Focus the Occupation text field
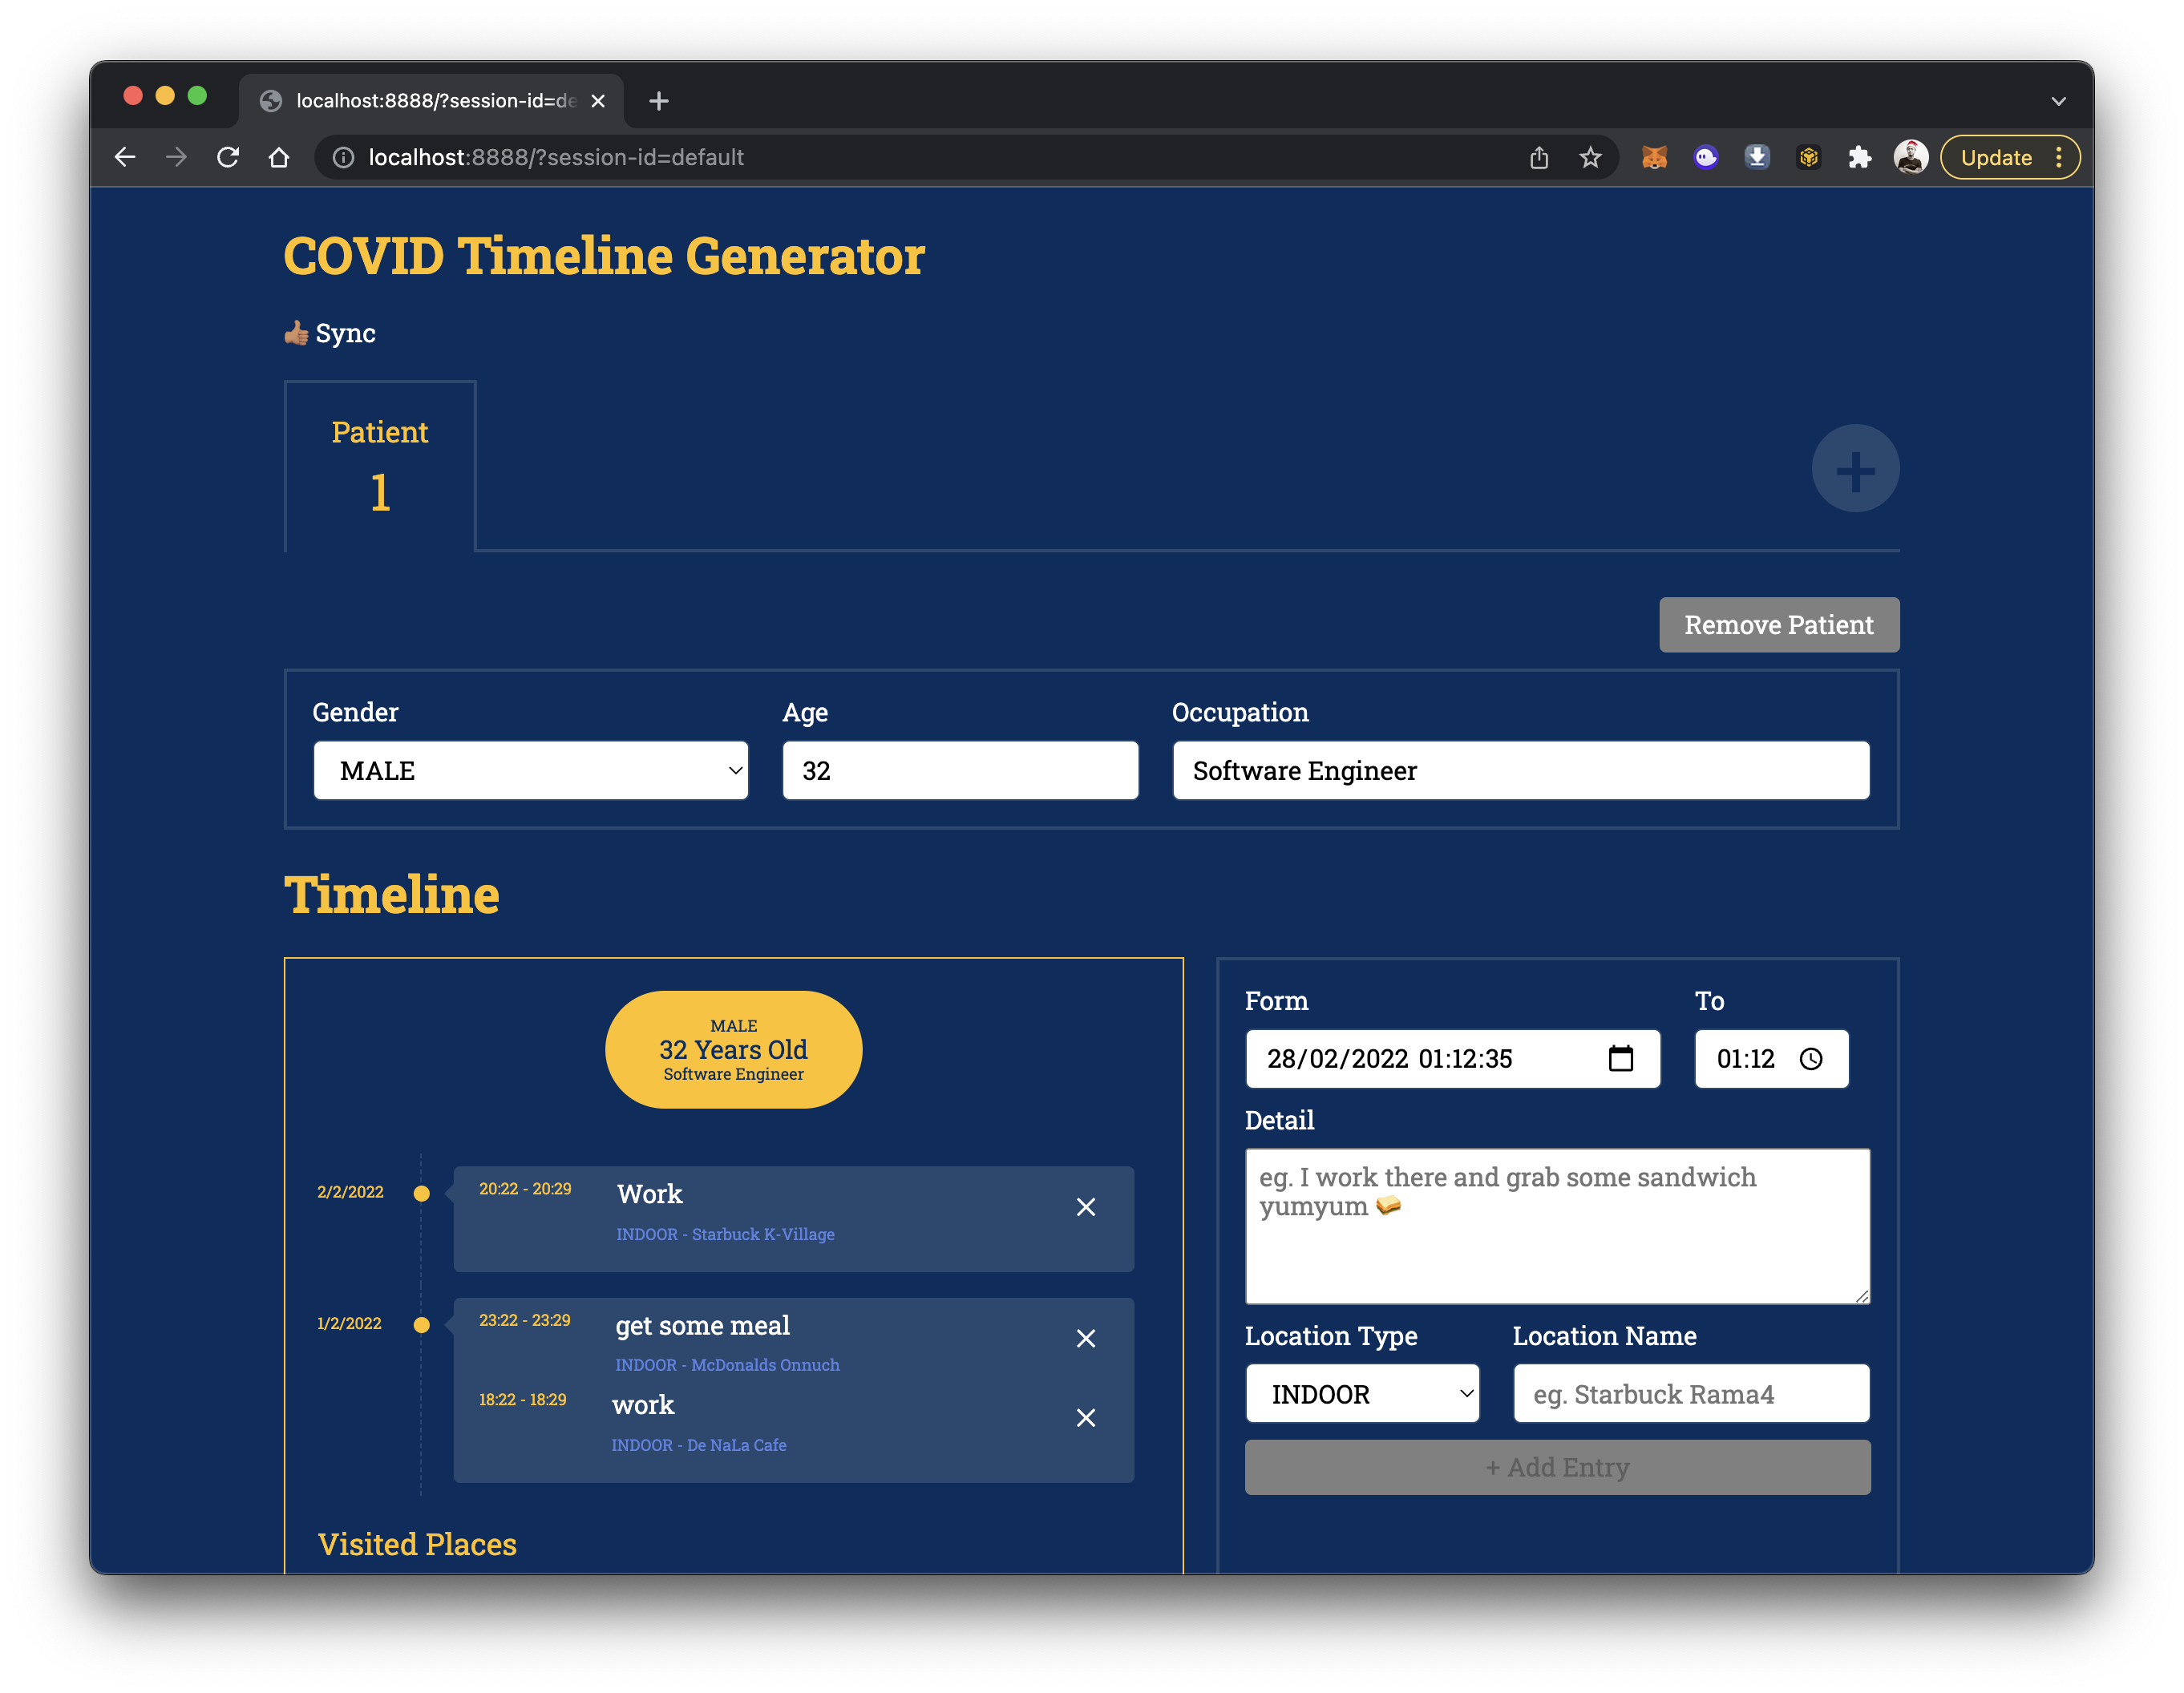2184x1693 pixels. tap(1520, 770)
